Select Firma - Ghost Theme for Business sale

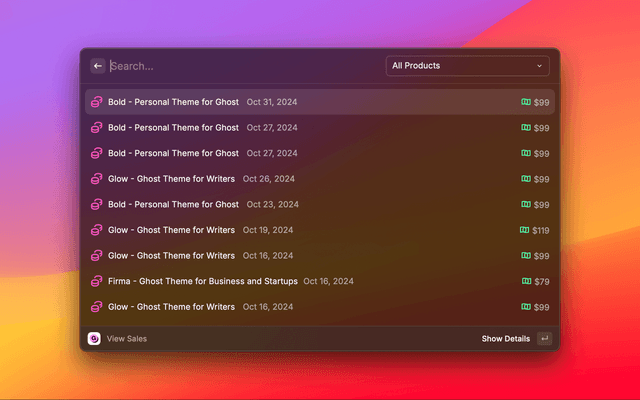click(202, 281)
